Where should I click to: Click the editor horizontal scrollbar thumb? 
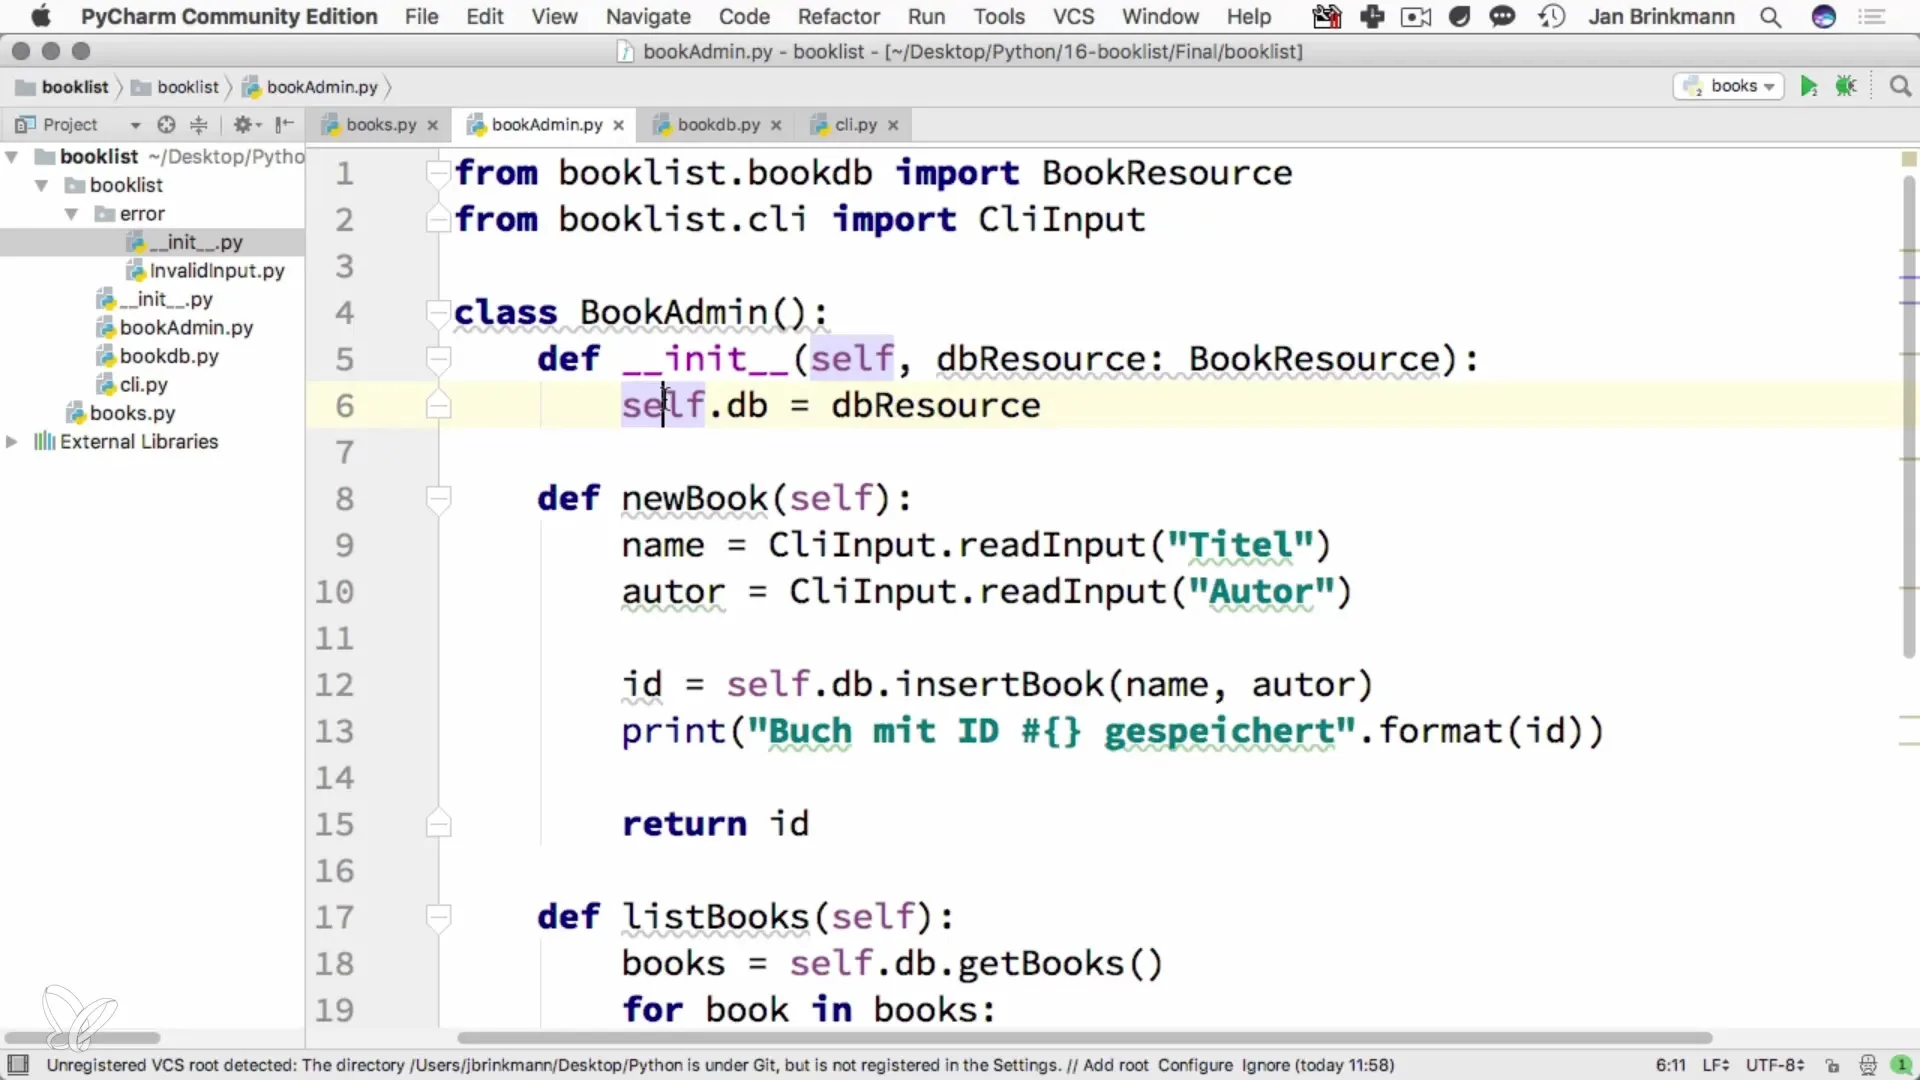pos(1085,1038)
